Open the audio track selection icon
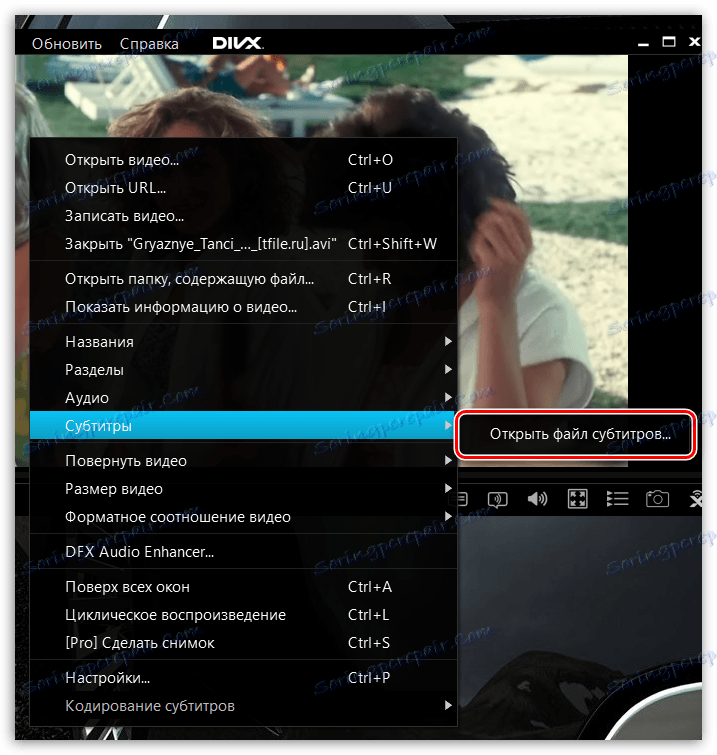Image resolution: width=717 pixels, height=755 pixels. point(497,499)
